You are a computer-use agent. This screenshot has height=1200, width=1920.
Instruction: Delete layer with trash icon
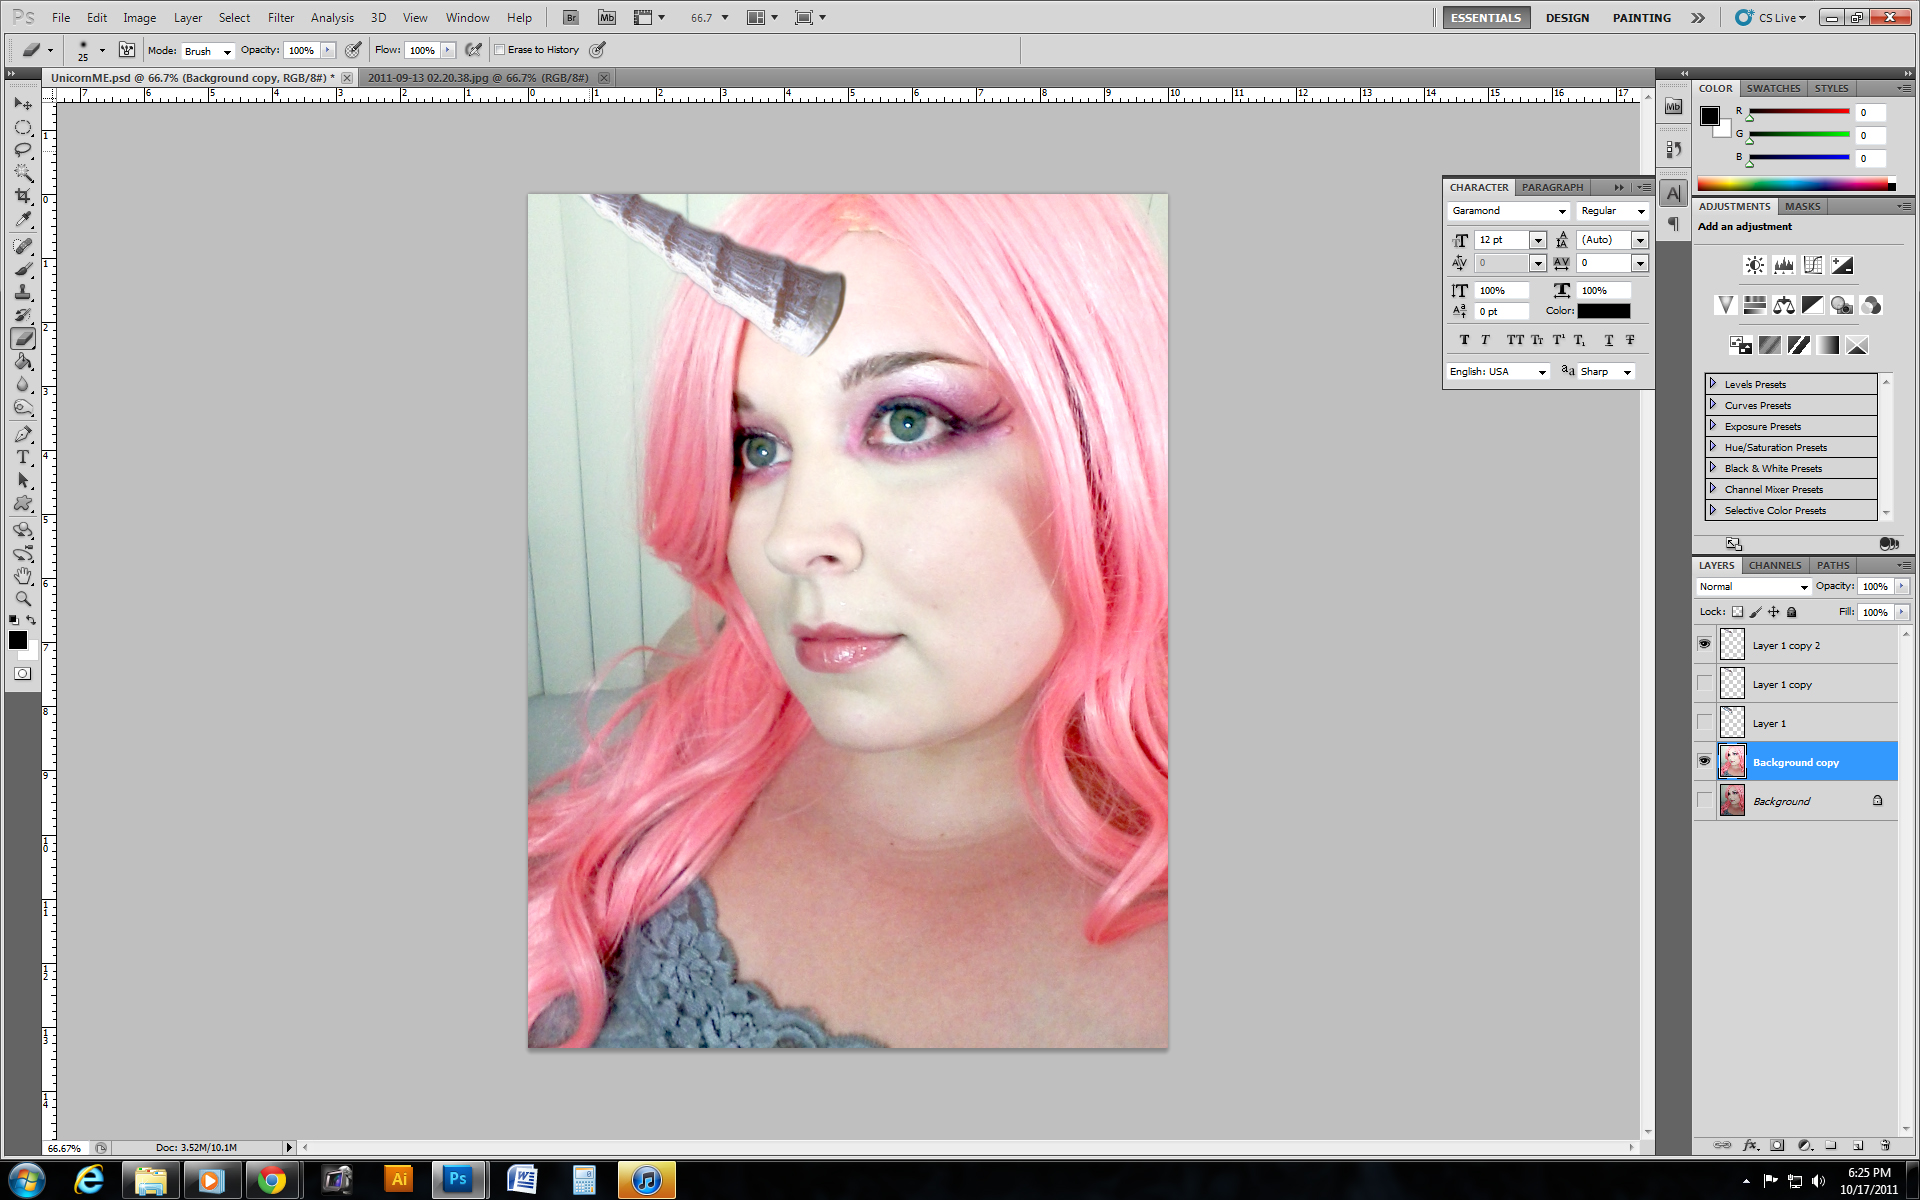[1885, 1145]
